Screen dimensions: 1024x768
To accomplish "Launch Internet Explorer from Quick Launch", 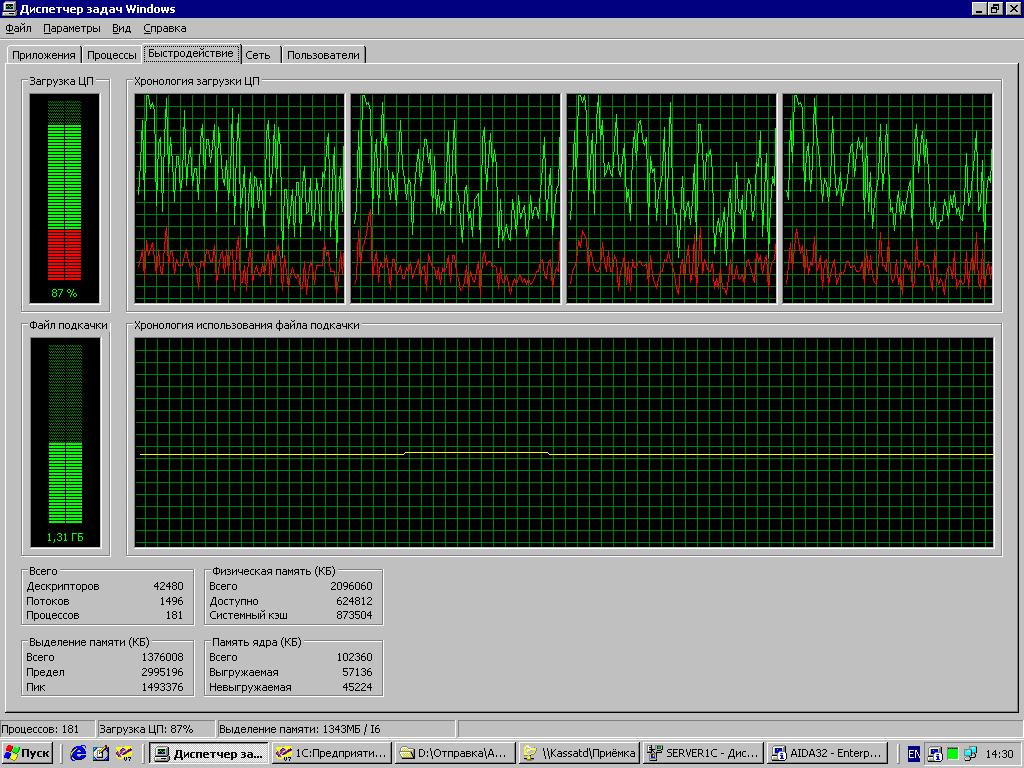I will [x=77, y=753].
